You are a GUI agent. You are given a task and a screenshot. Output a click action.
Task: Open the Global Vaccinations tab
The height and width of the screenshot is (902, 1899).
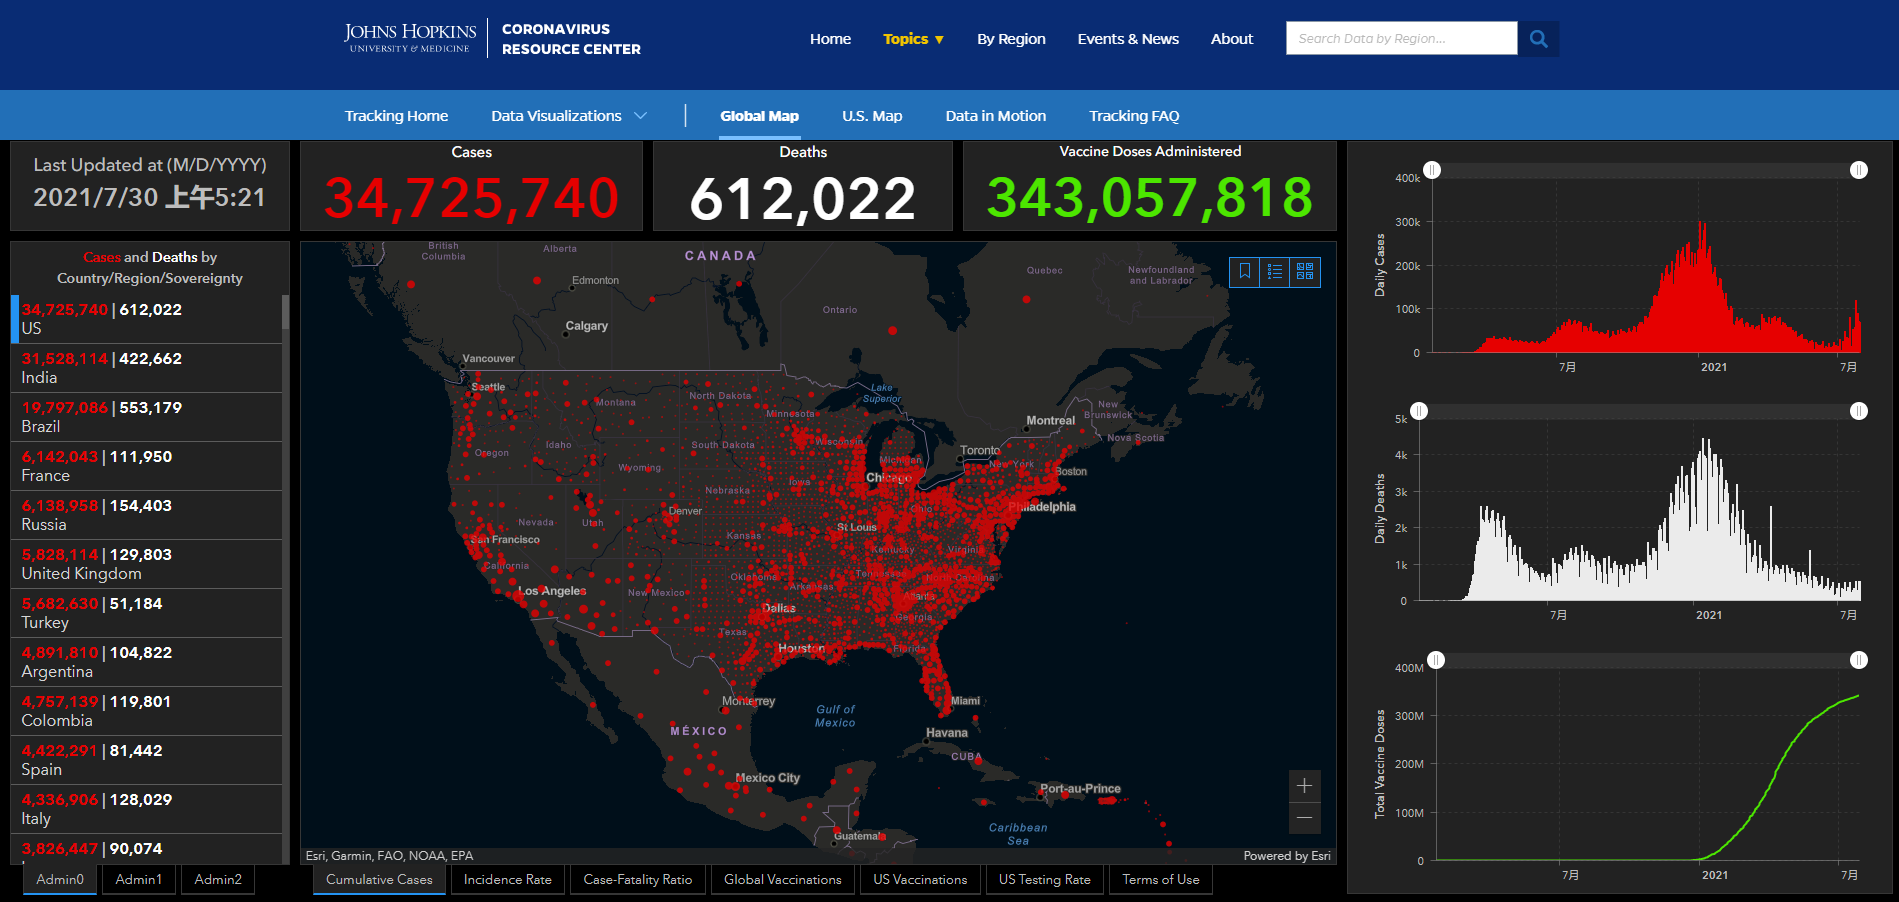[783, 880]
